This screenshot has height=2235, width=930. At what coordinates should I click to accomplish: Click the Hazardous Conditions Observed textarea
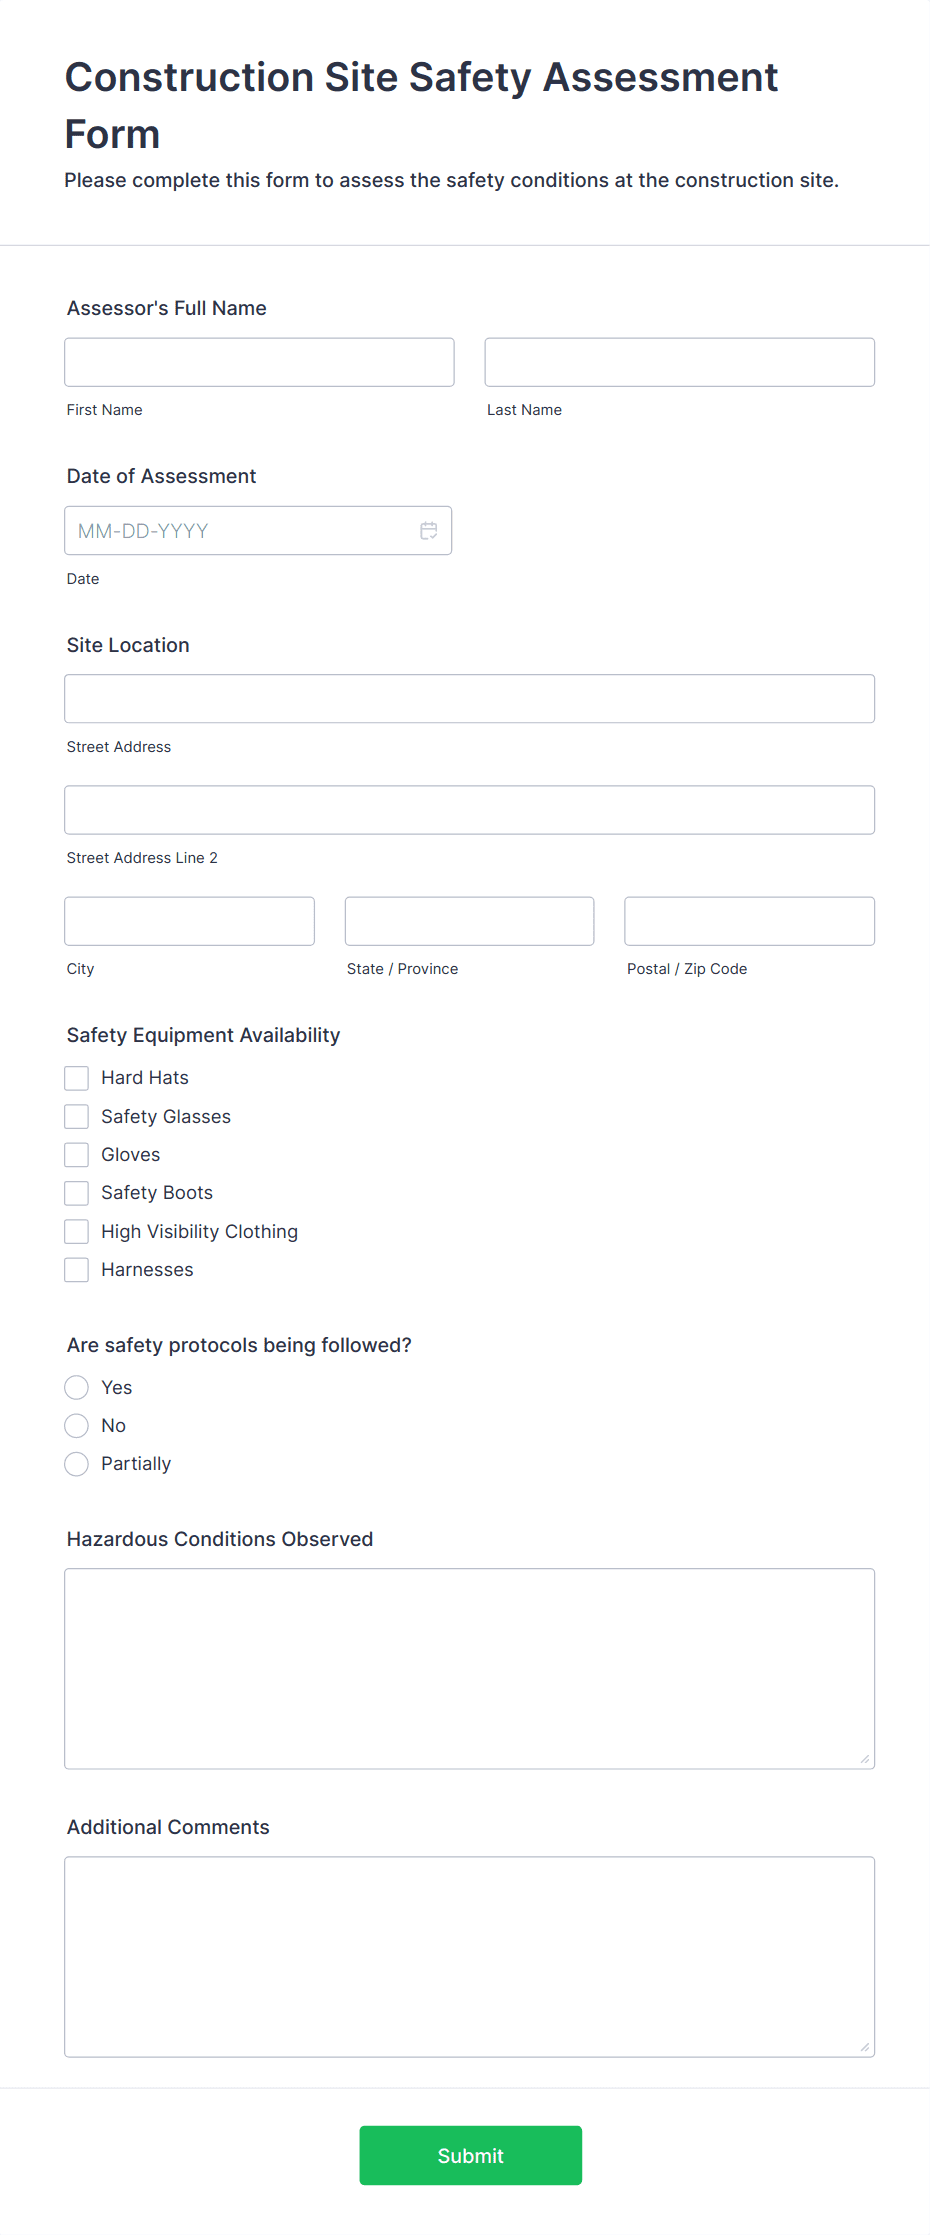coord(469,1665)
